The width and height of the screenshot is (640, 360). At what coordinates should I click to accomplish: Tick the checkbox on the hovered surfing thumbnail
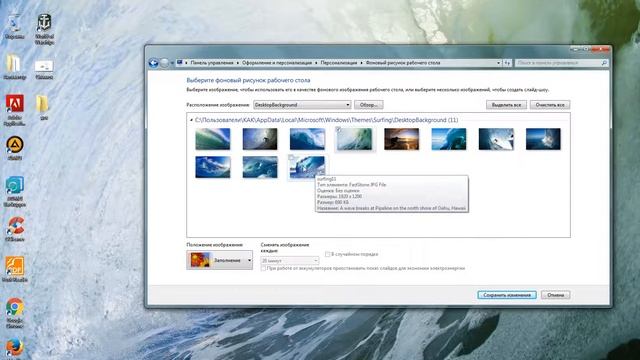[x=291, y=158]
